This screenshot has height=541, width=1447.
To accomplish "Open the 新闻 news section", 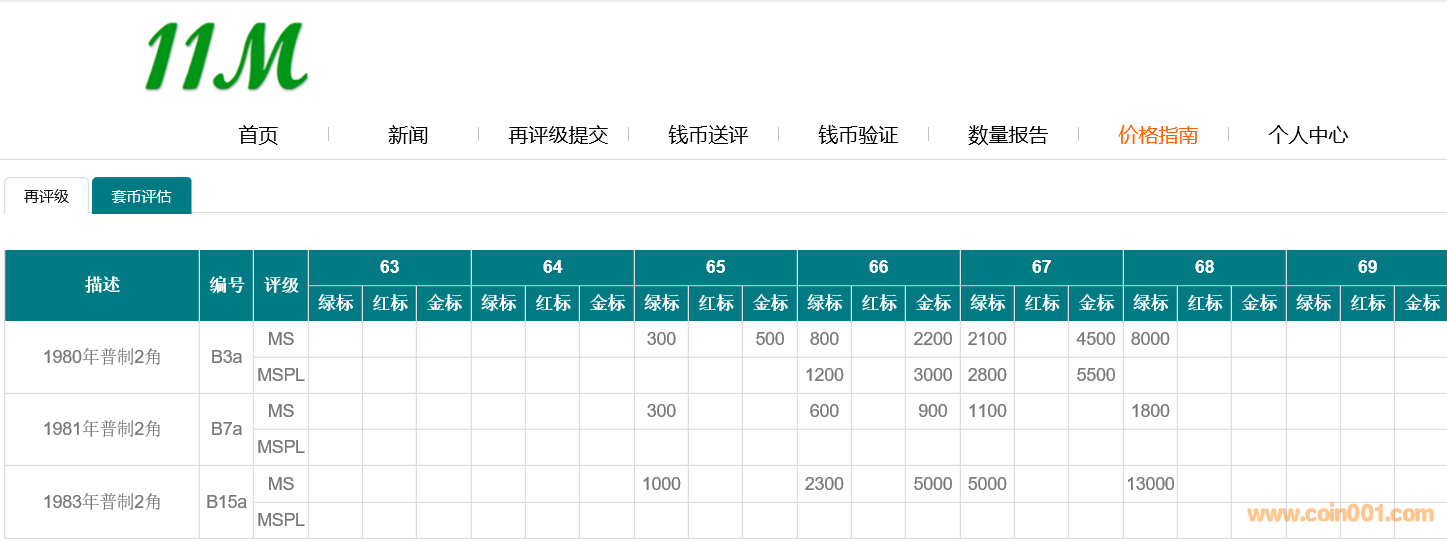I will point(408,135).
